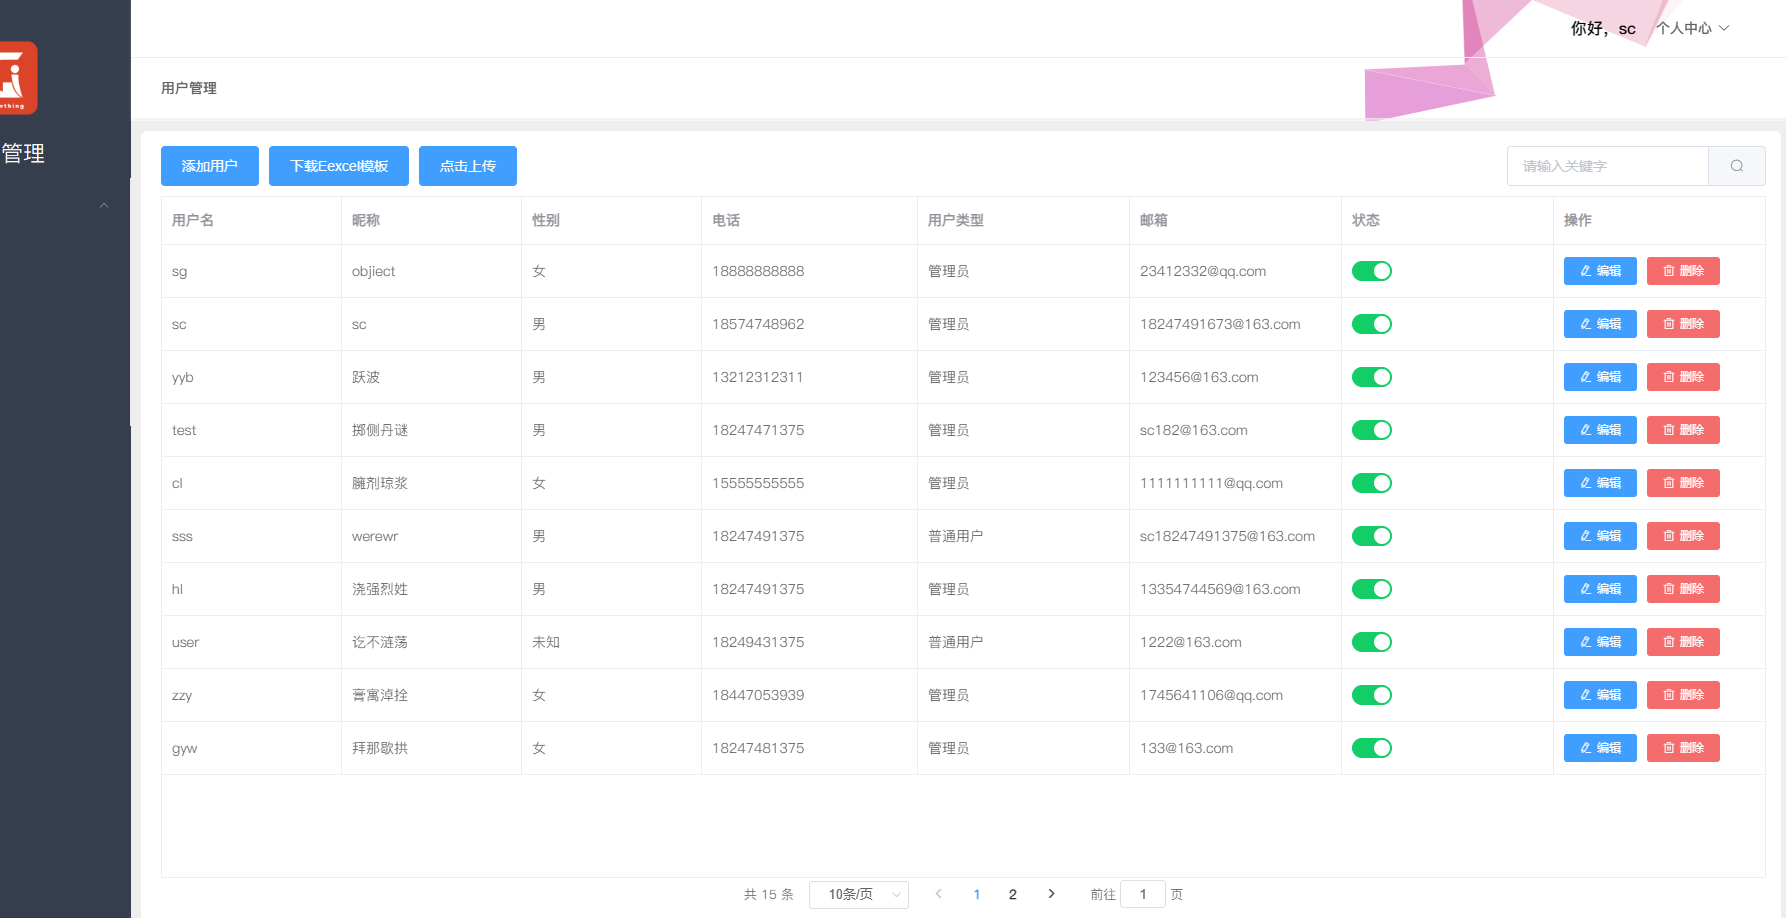The image size is (1786, 918).
Task: Toggle status switch for user hl
Action: pos(1372,589)
